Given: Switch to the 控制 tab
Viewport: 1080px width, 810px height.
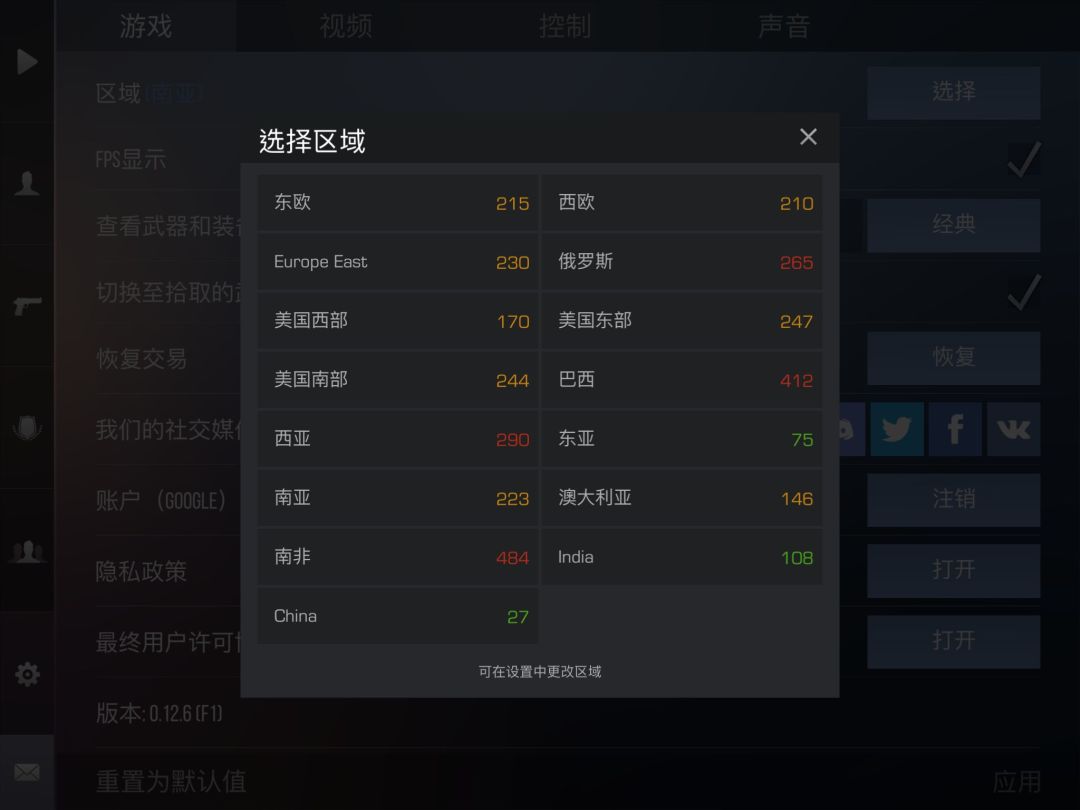Looking at the screenshot, I should 565,26.
